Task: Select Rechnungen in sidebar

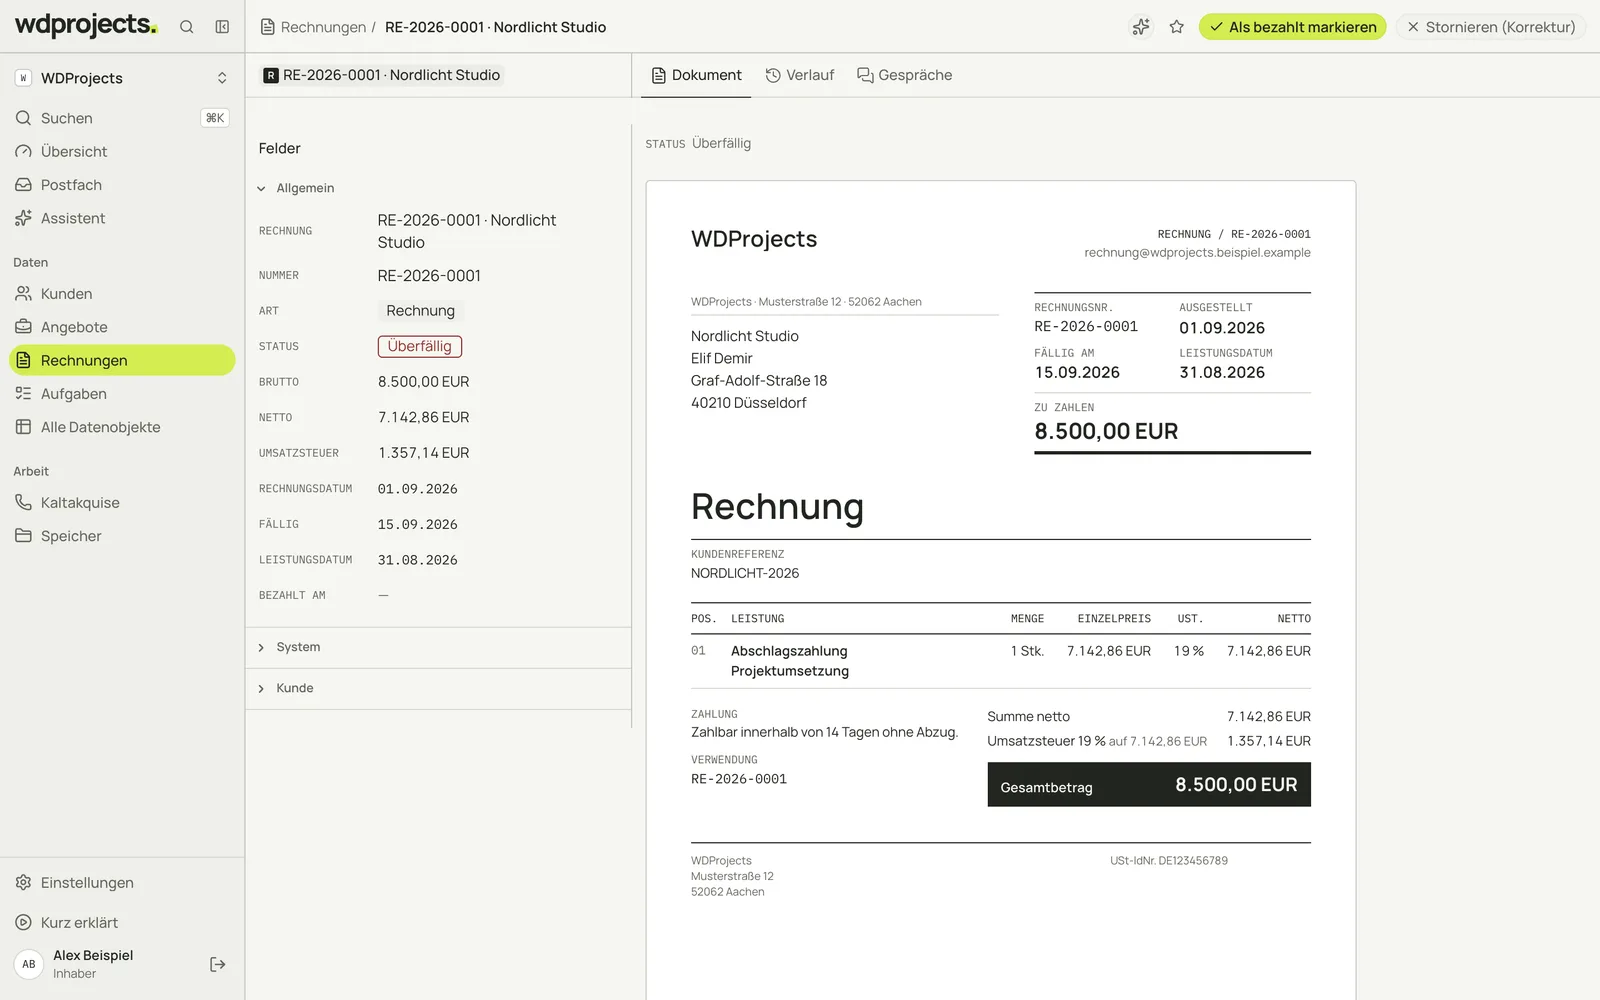Action: (122, 360)
